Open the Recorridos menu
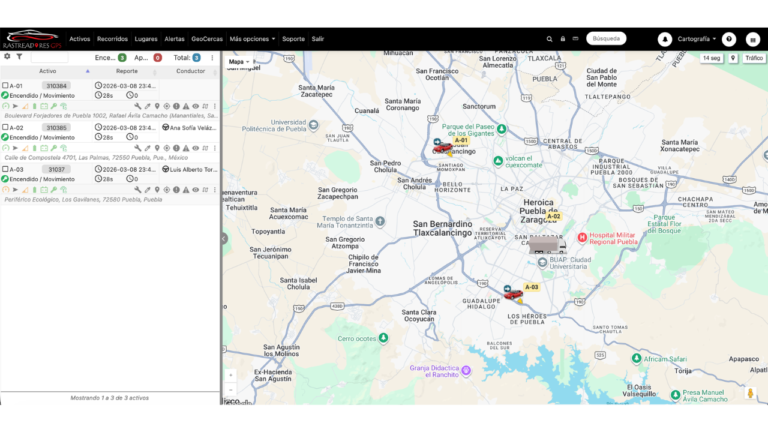This screenshot has height=432, width=768. tap(112, 39)
